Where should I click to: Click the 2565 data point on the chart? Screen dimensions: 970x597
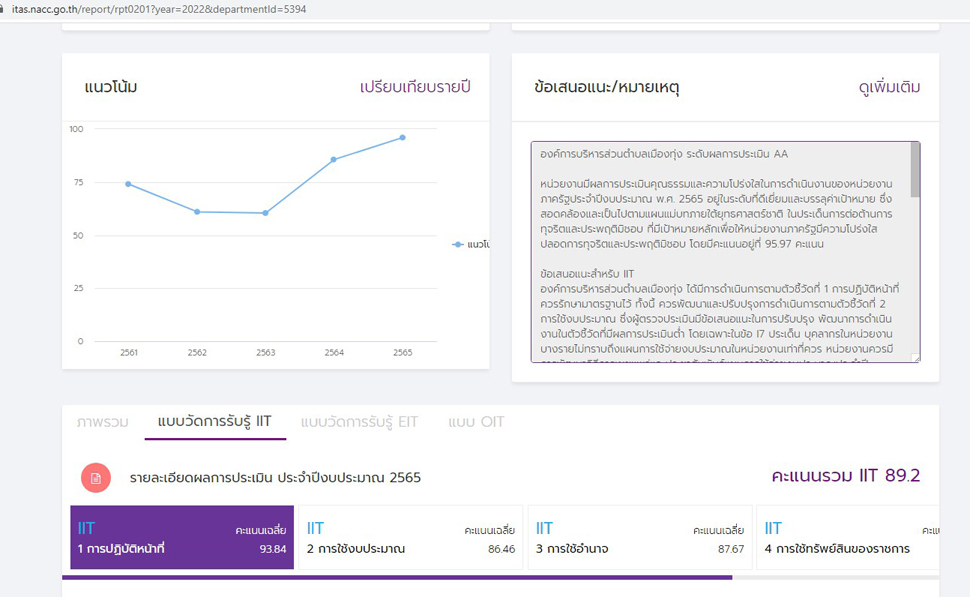[403, 137]
